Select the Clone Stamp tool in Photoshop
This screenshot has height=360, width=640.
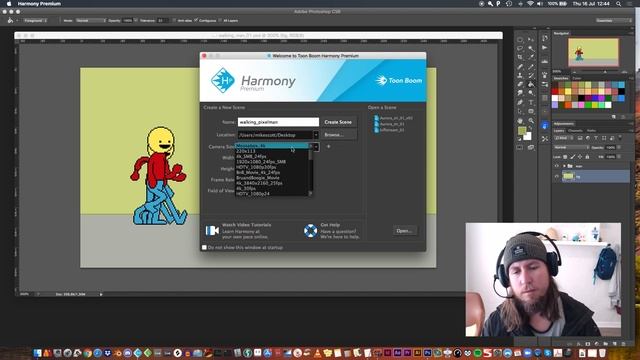click(x=520, y=75)
